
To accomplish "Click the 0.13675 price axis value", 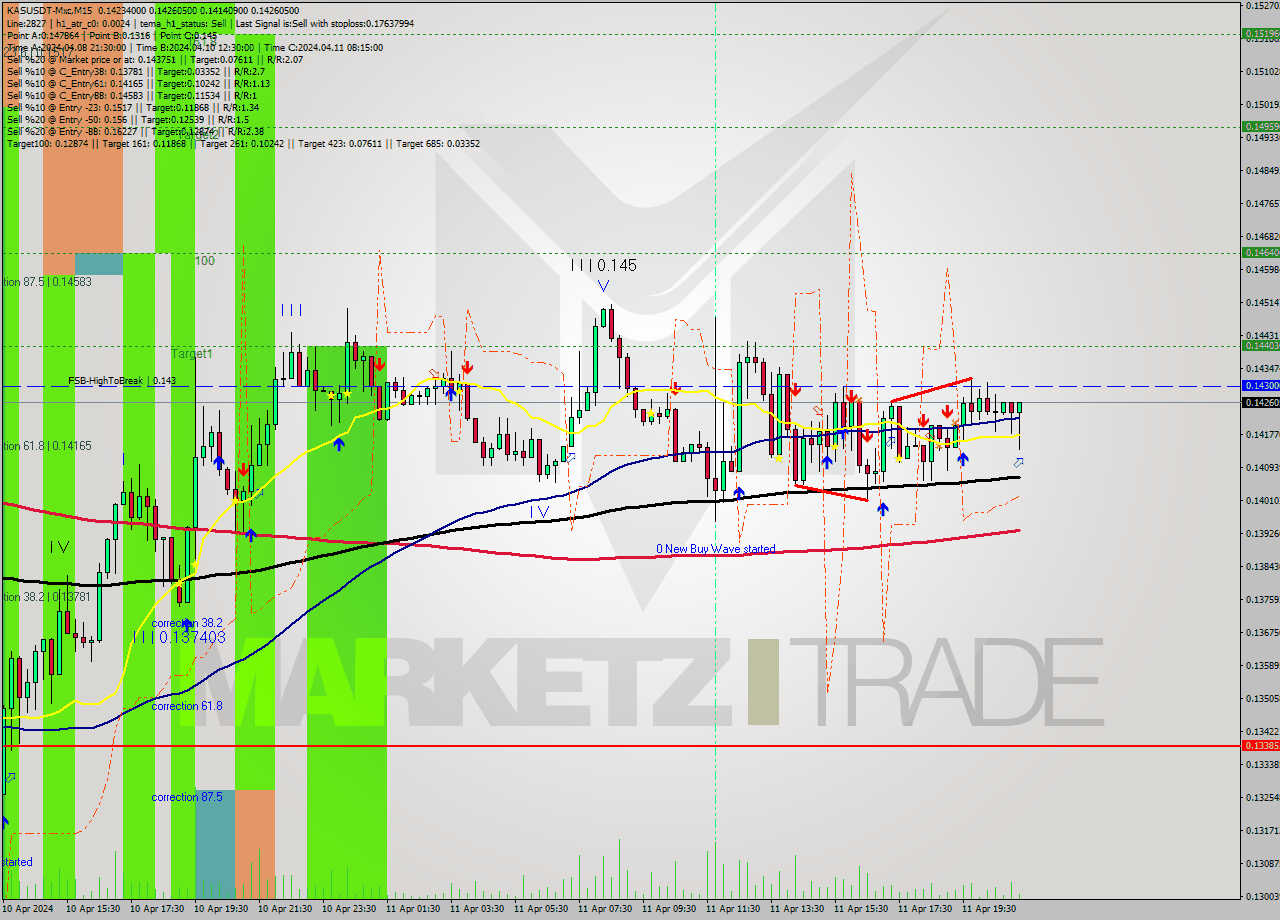I will click(x=1261, y=632).
